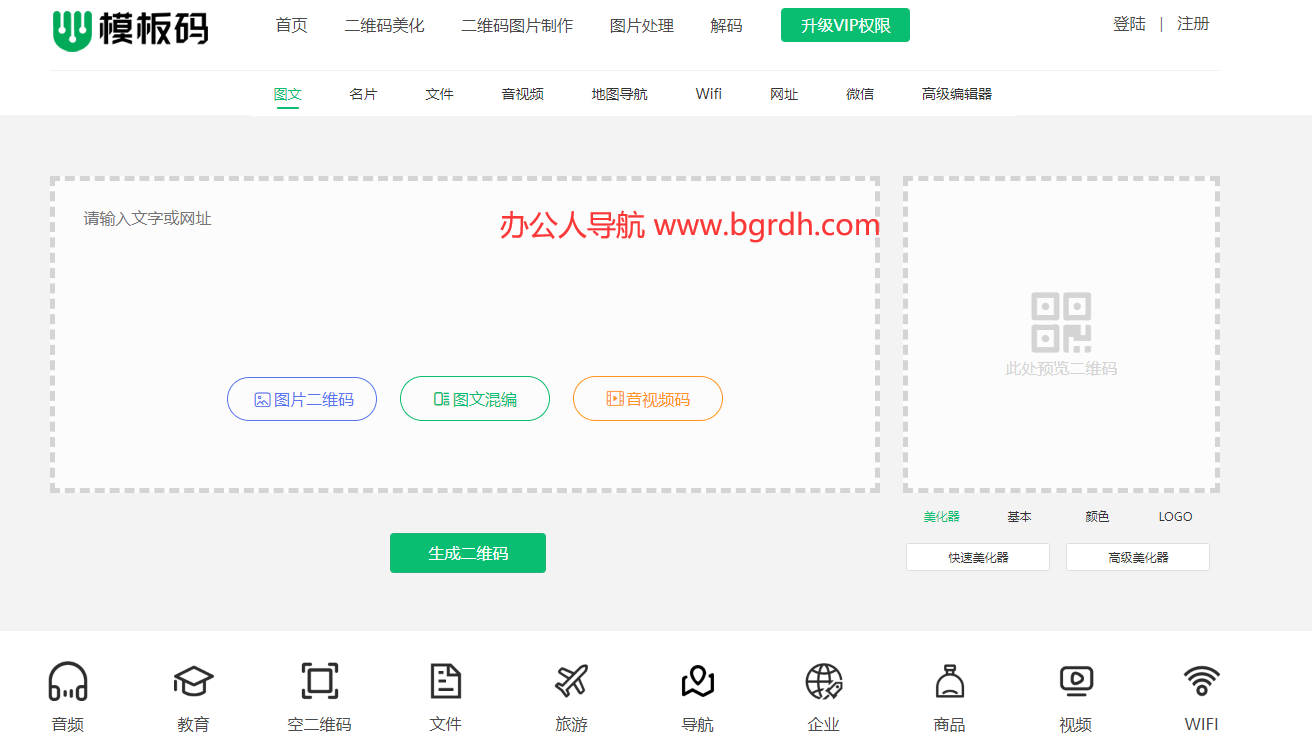Open the 文件 document icon category

(445, 682)
